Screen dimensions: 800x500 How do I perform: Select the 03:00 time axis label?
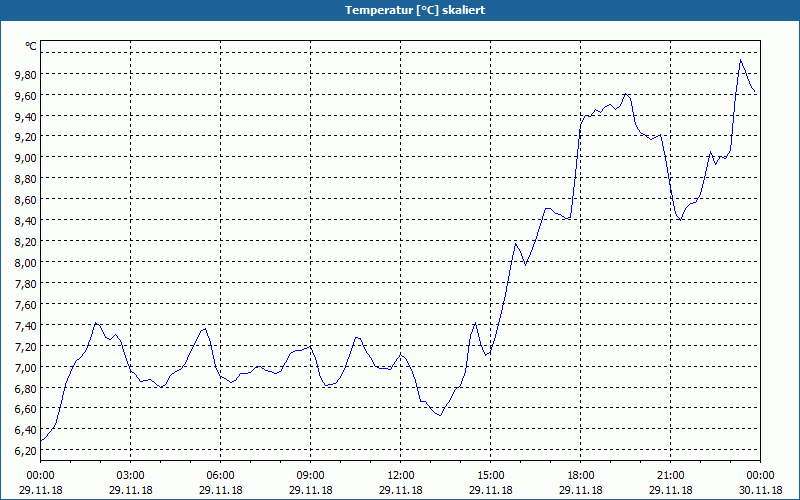click(x=131, y=476)
